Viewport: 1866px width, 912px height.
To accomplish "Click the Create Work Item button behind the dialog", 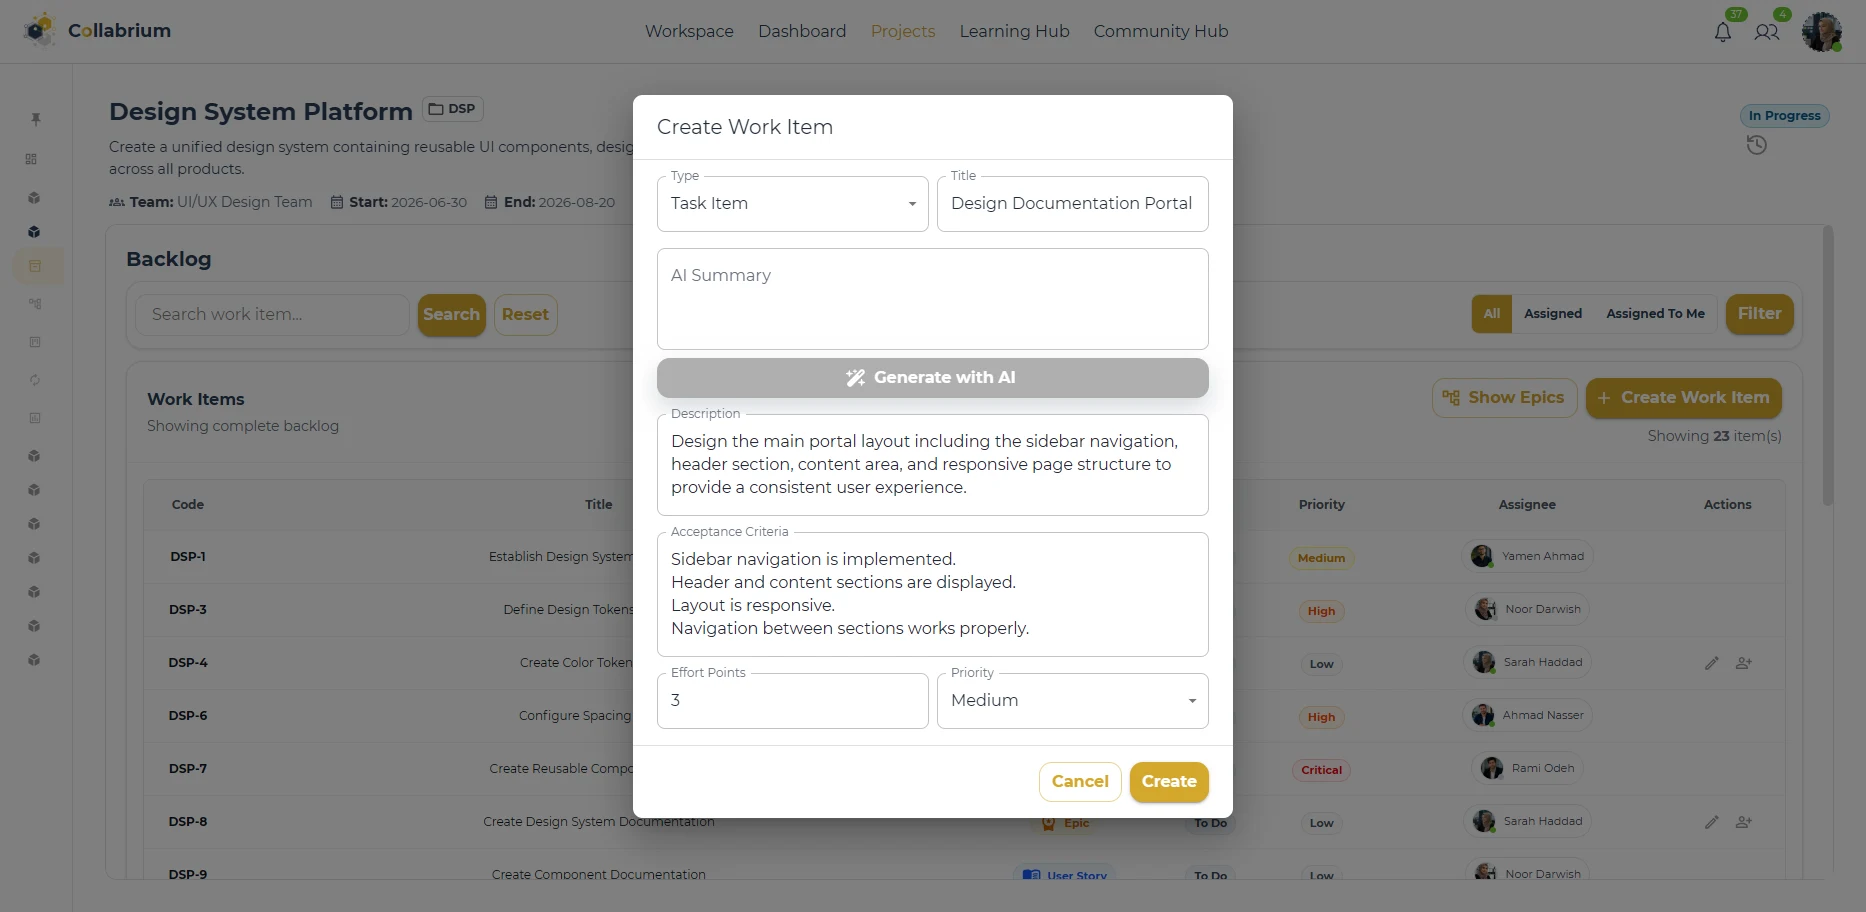I will click(1684, 398).
